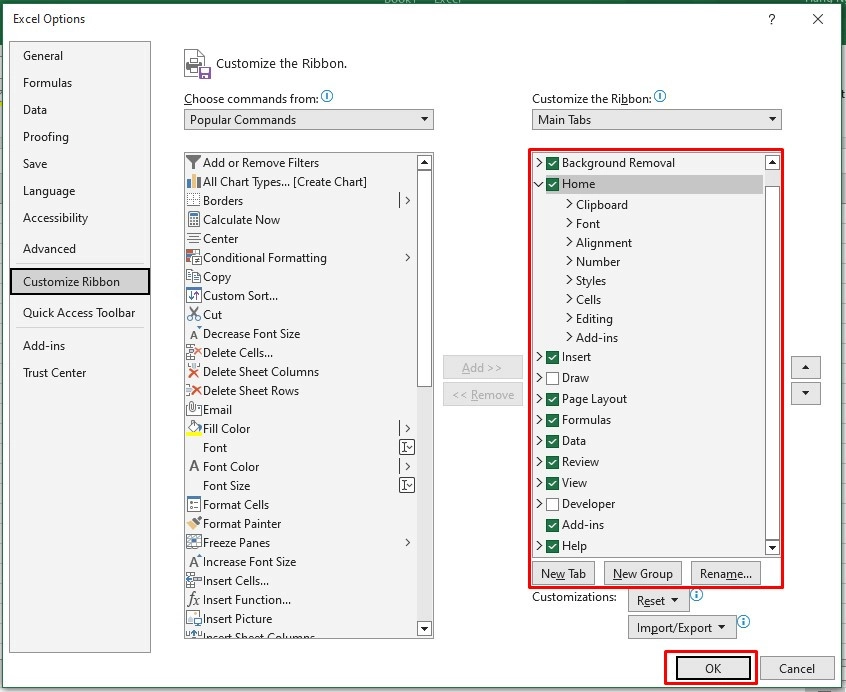This screenshot has height=692, width=846.
Task: Switch to the Trust Center category
Action: coord(55,373)
